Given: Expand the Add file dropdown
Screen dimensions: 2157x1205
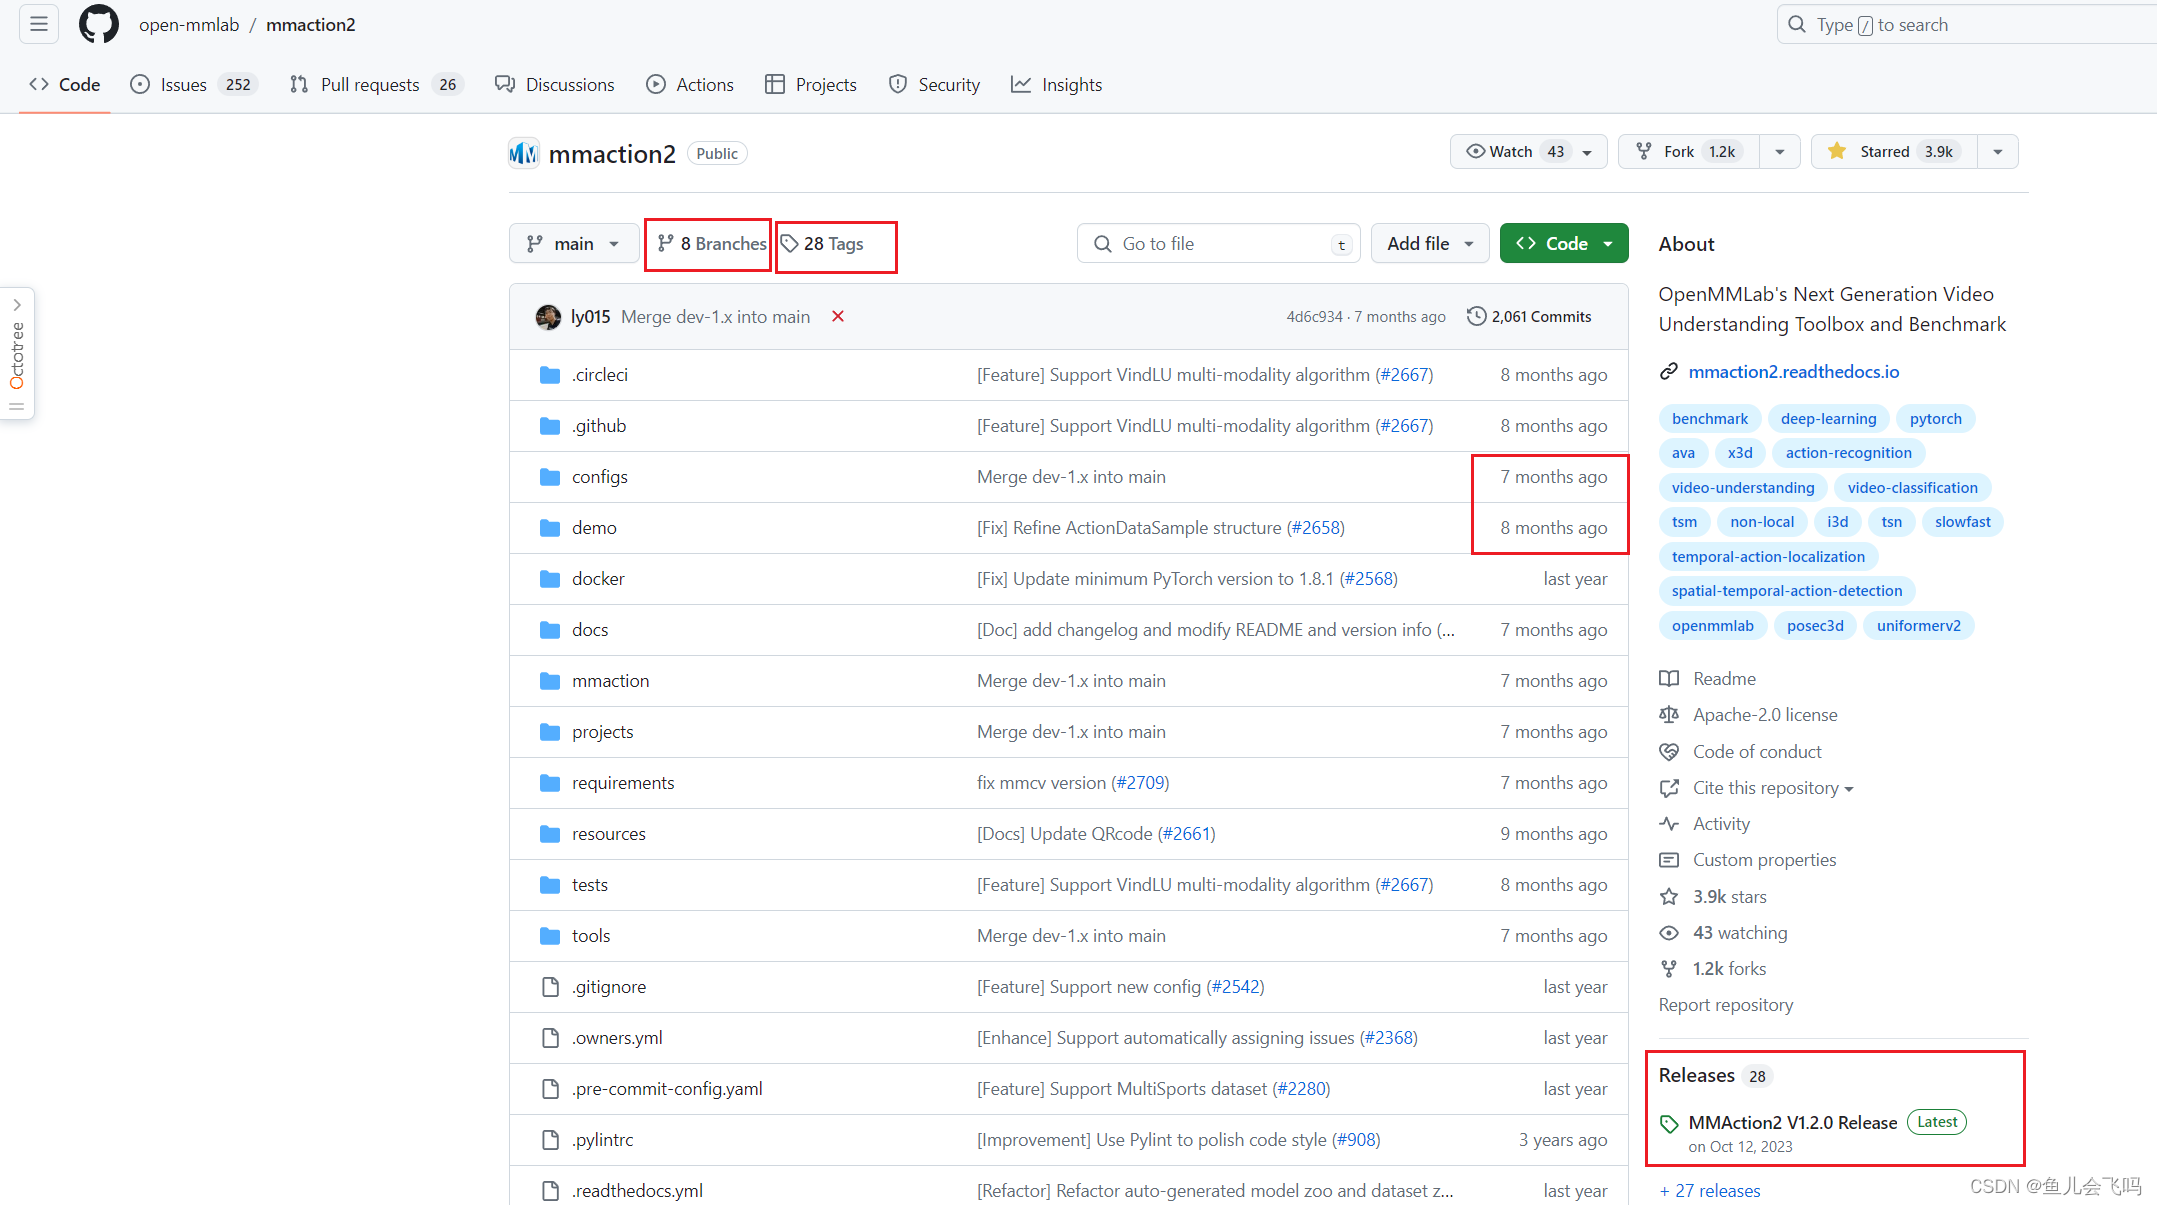Looking at the screenshot, I should [x=1429, y=244].
